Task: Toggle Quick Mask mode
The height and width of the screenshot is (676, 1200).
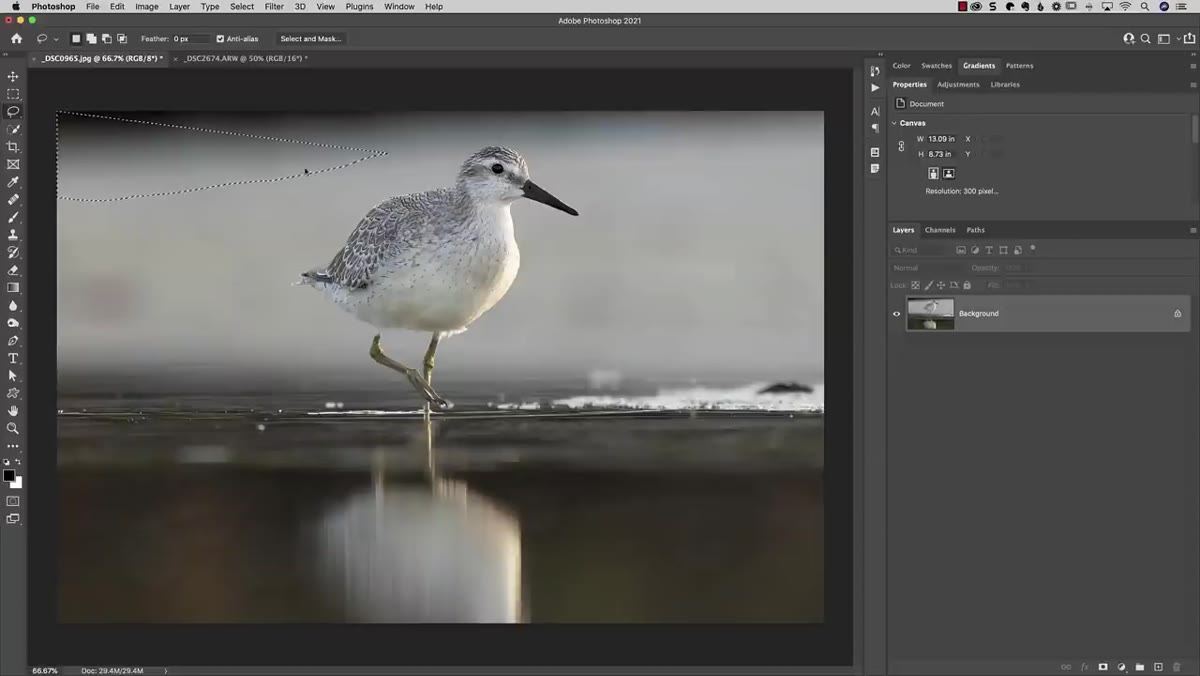Action: coord(13,501)
